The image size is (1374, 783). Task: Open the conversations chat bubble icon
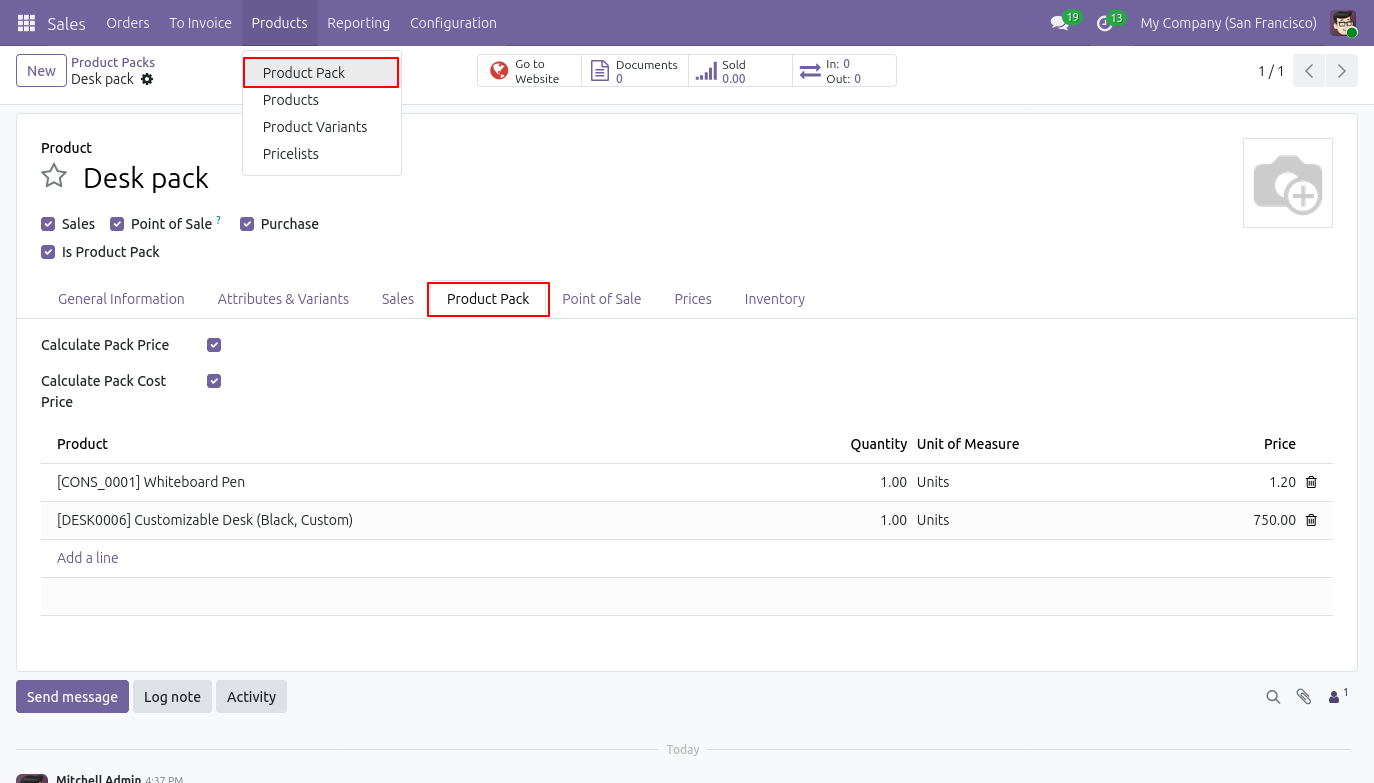click(x=1059, y=23)
